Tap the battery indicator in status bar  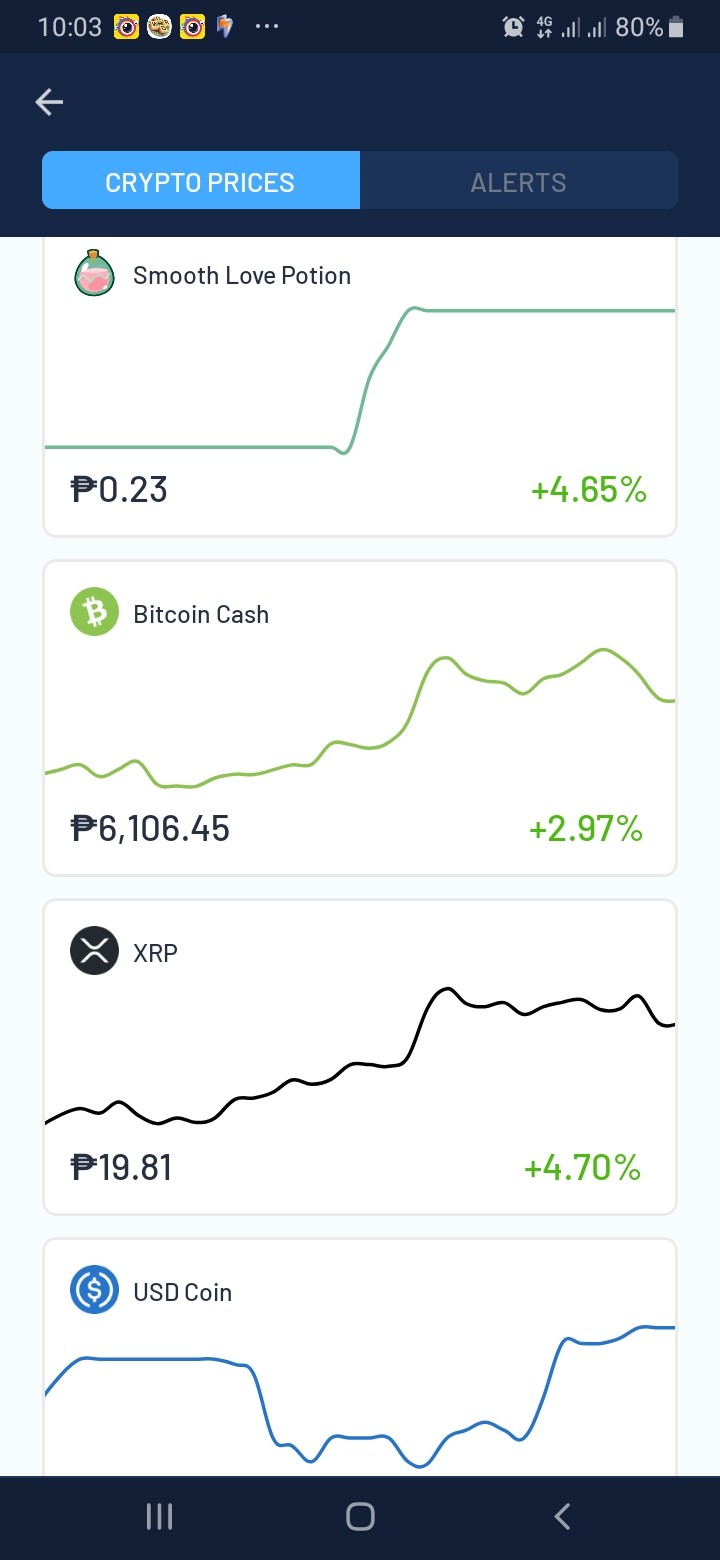(x=676, y=27)
